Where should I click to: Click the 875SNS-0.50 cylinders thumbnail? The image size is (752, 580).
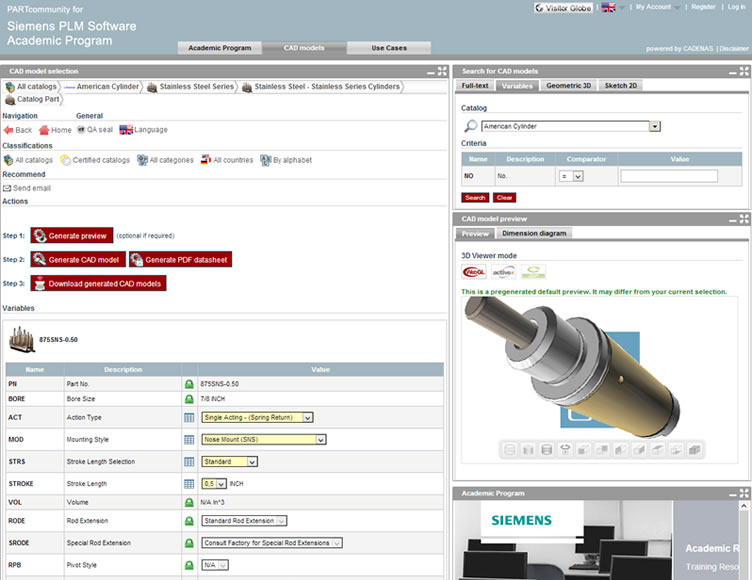tap(22, 340)
